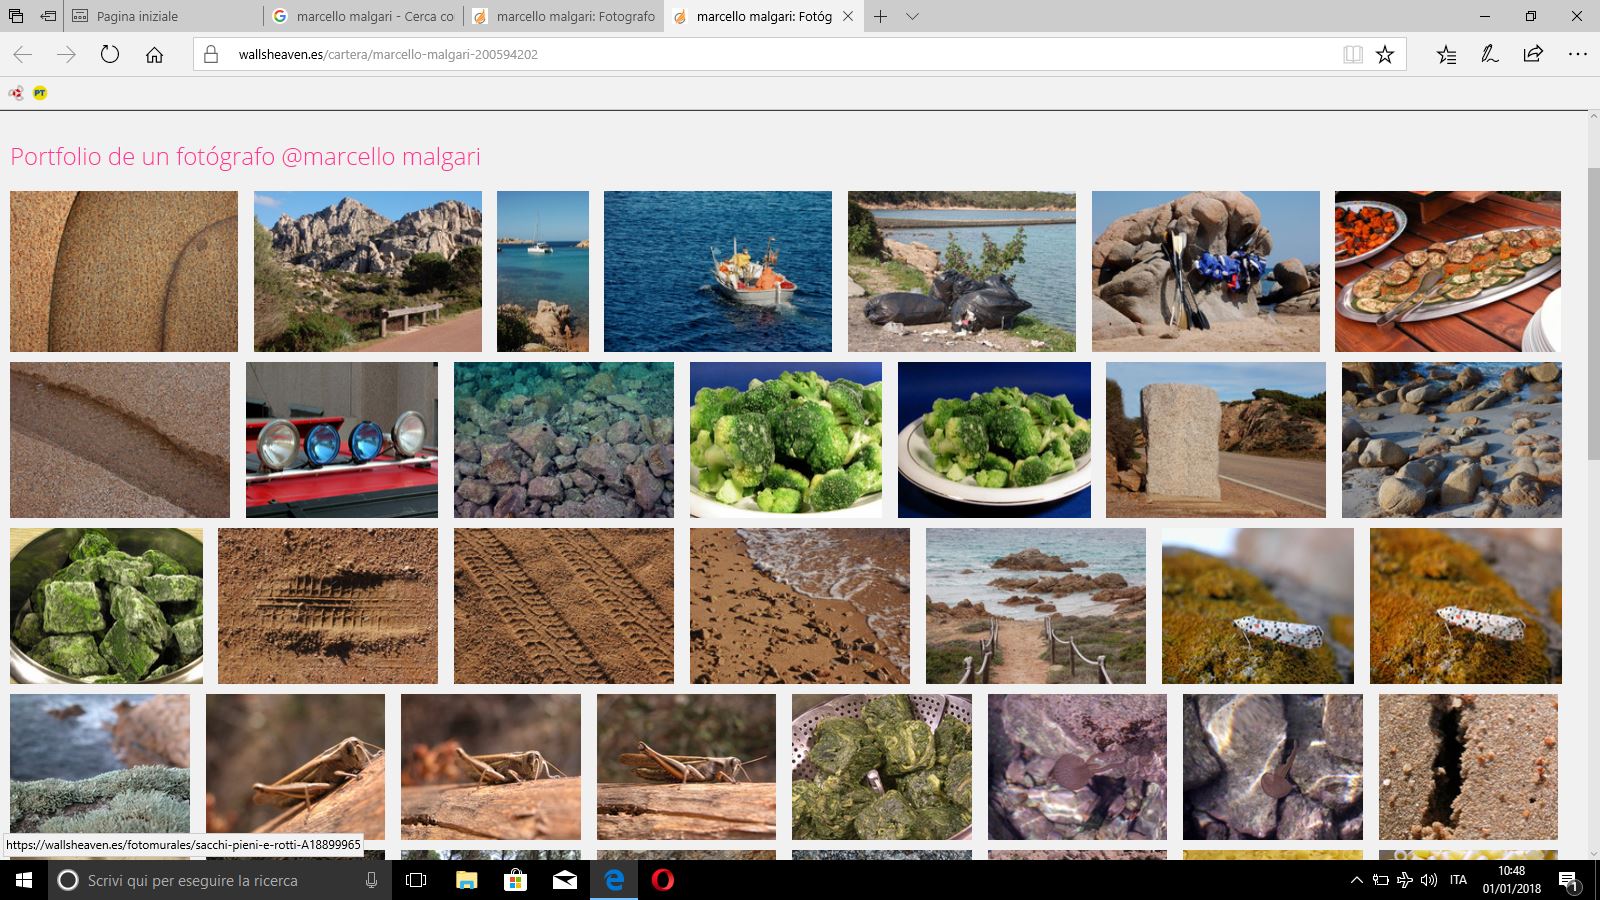Click the page vertical scrollbar thumb
The height and width of the screenshot is (900, 1600).
1594,314
